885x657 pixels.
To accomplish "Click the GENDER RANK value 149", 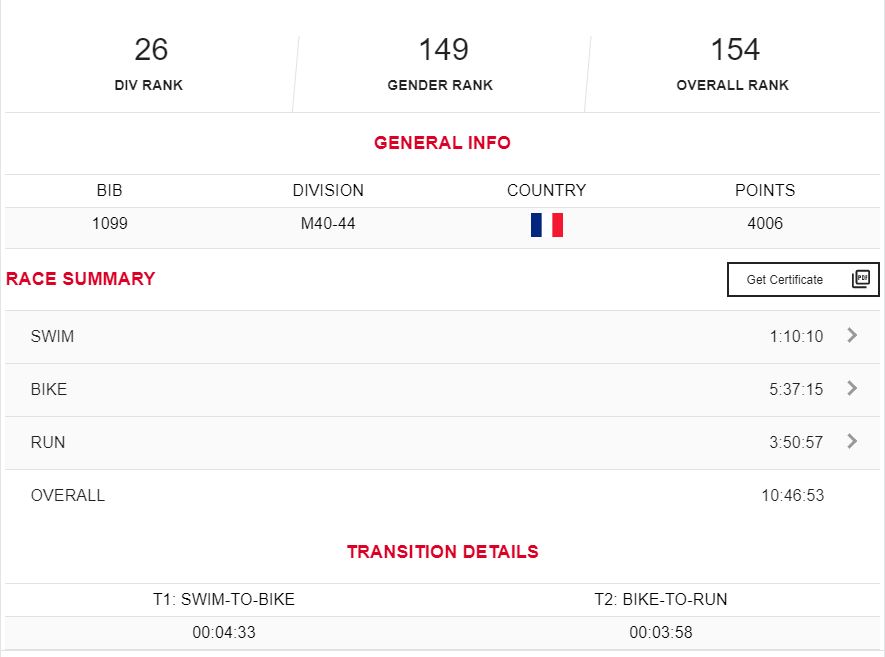I will [x=443, y=50].
